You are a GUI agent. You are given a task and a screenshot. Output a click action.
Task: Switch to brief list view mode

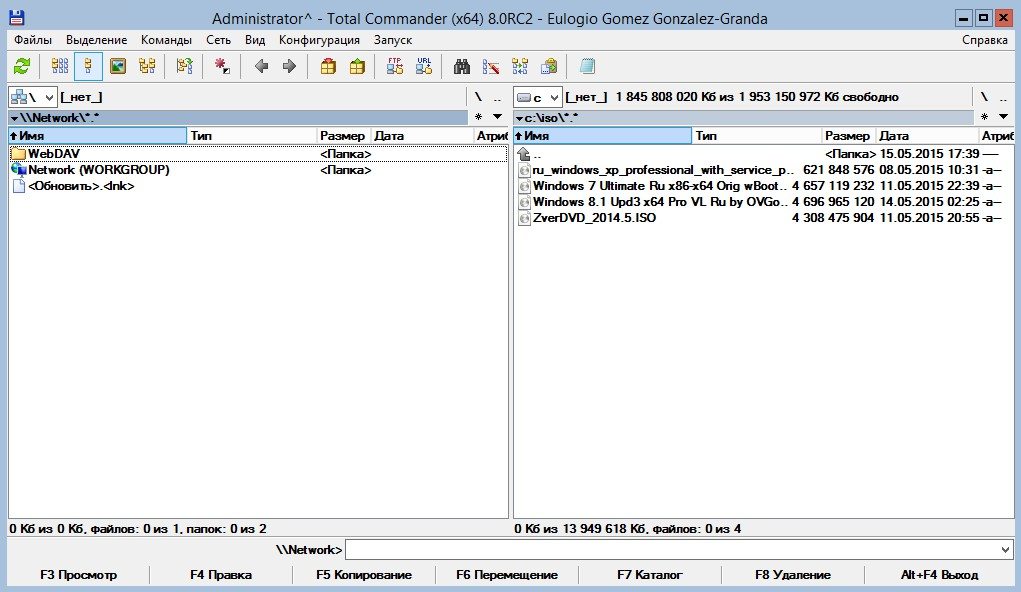point(60,67)
